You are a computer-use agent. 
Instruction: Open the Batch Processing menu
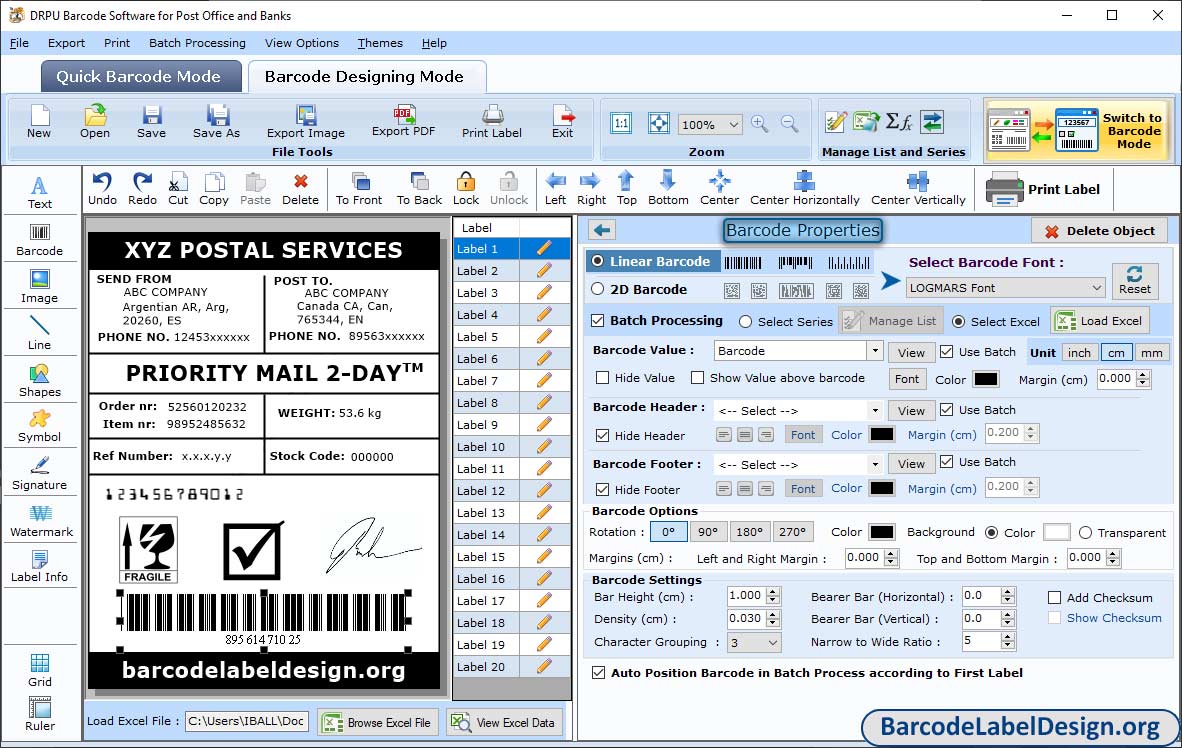[198, 43]
